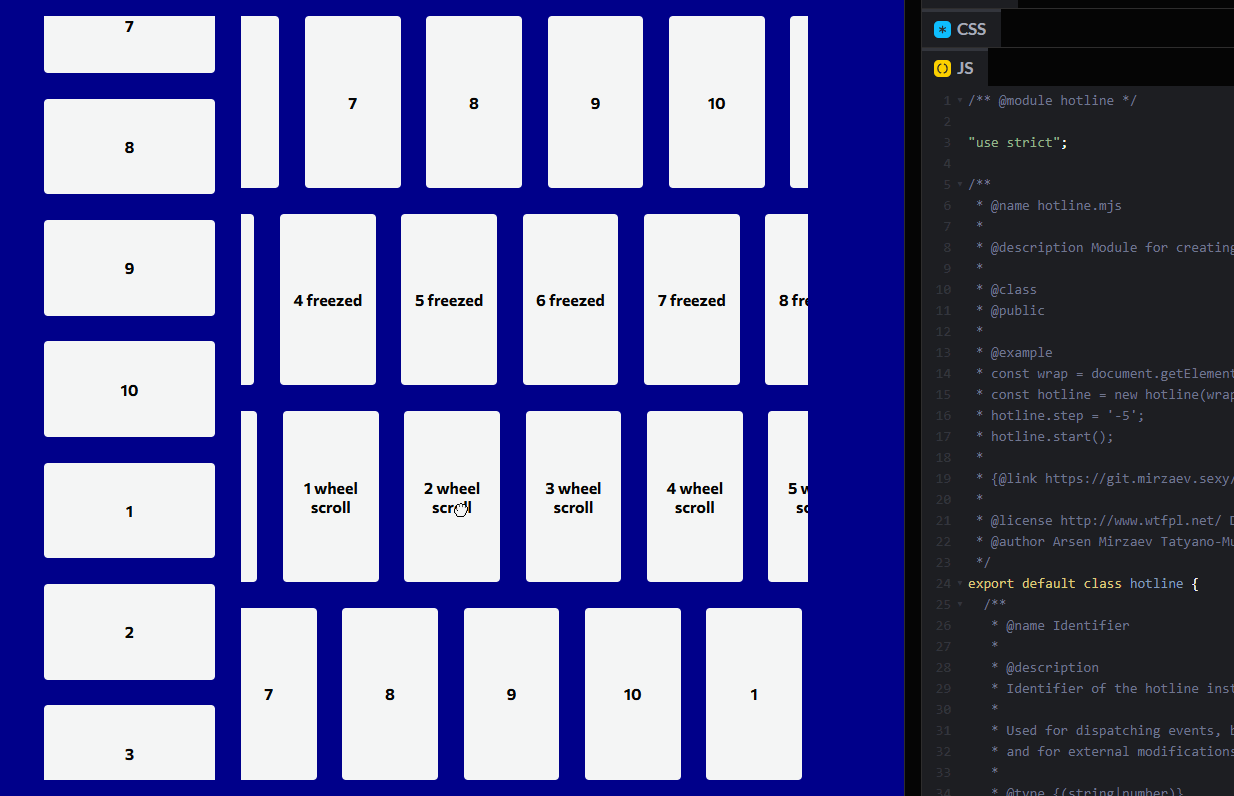Click the "4 wheel scroll" card
This screenshot has width=1234, height=796.
pyautogui.click(x=695, y=497)
